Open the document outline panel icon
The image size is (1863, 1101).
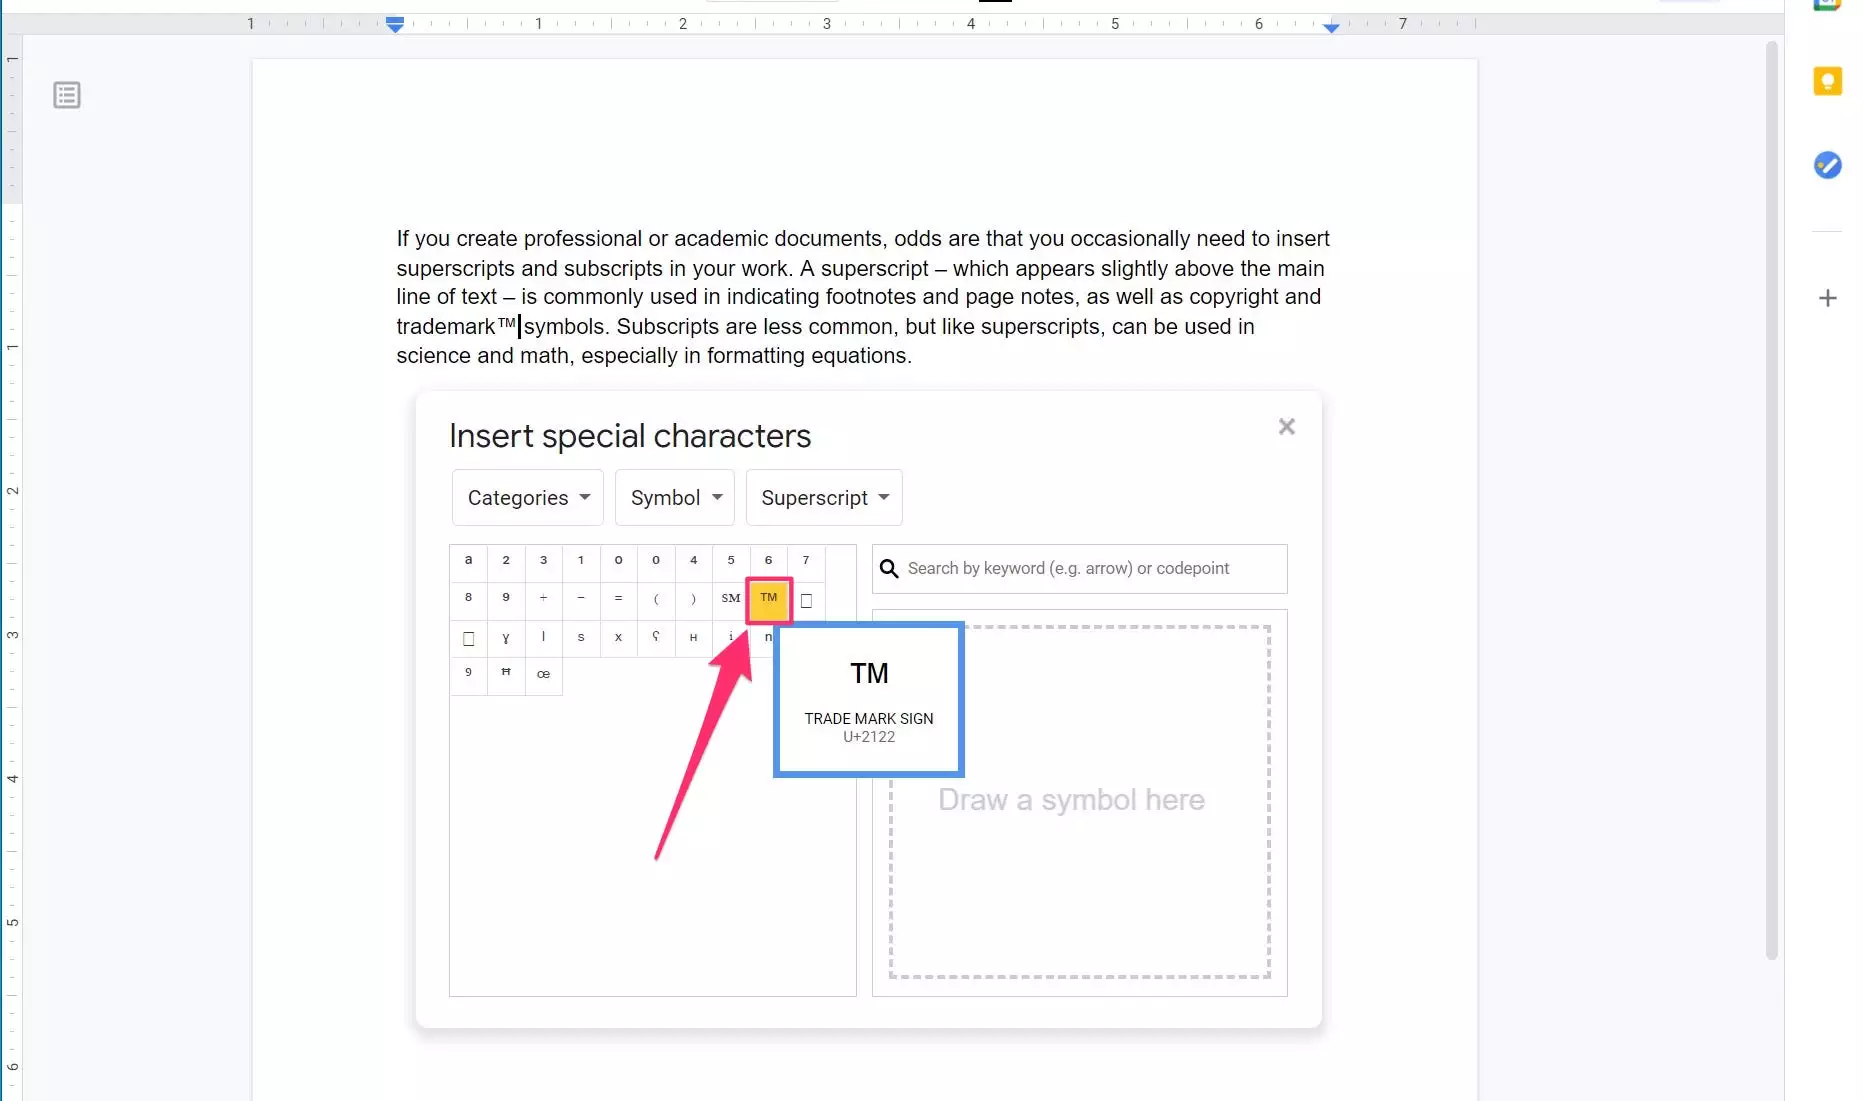[x=67, y=96]
